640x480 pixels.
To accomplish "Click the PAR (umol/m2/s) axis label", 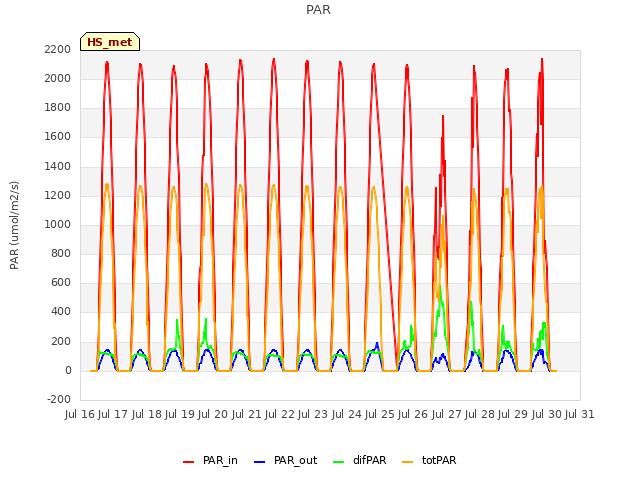I will coord(14,225).
